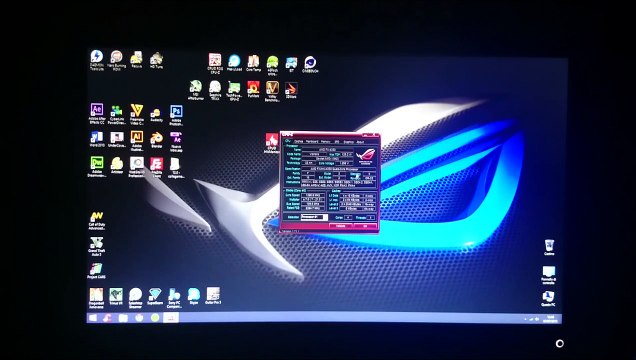
Task: Open Word 2013 desktop shortcut
Action: (97, 139)
